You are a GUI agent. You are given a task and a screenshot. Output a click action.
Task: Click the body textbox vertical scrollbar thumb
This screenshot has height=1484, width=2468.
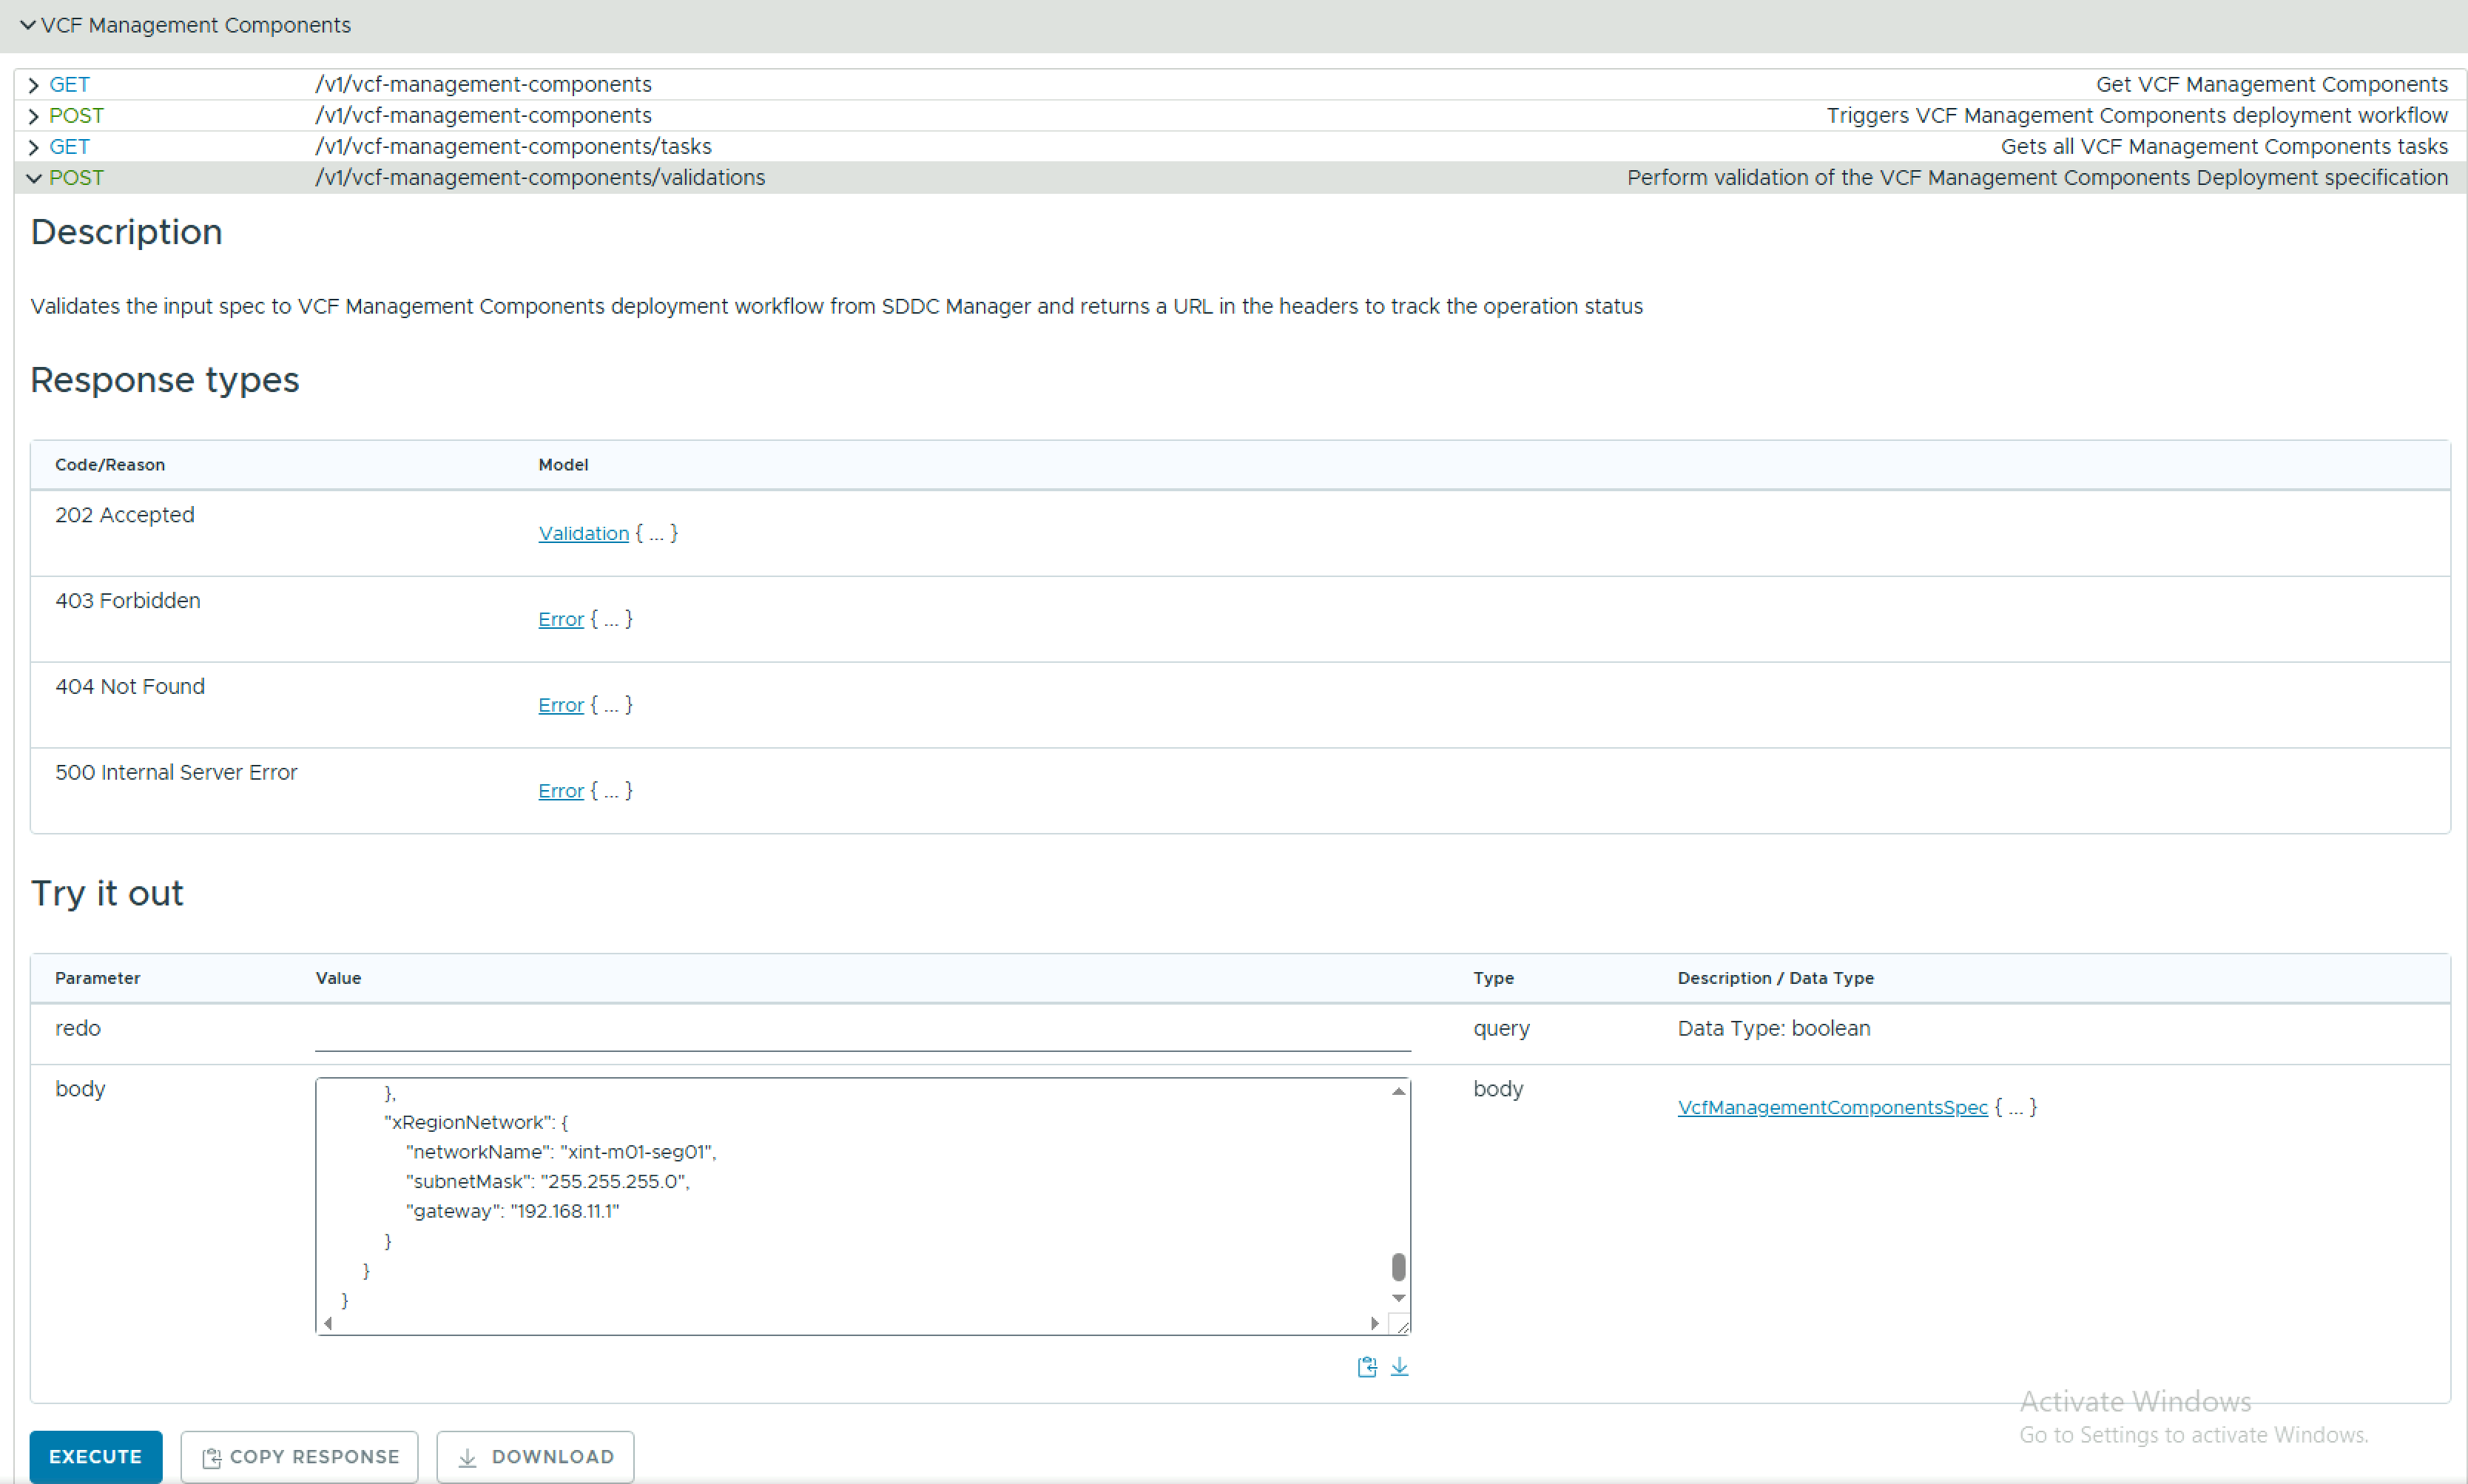tap(1398, 1266)
